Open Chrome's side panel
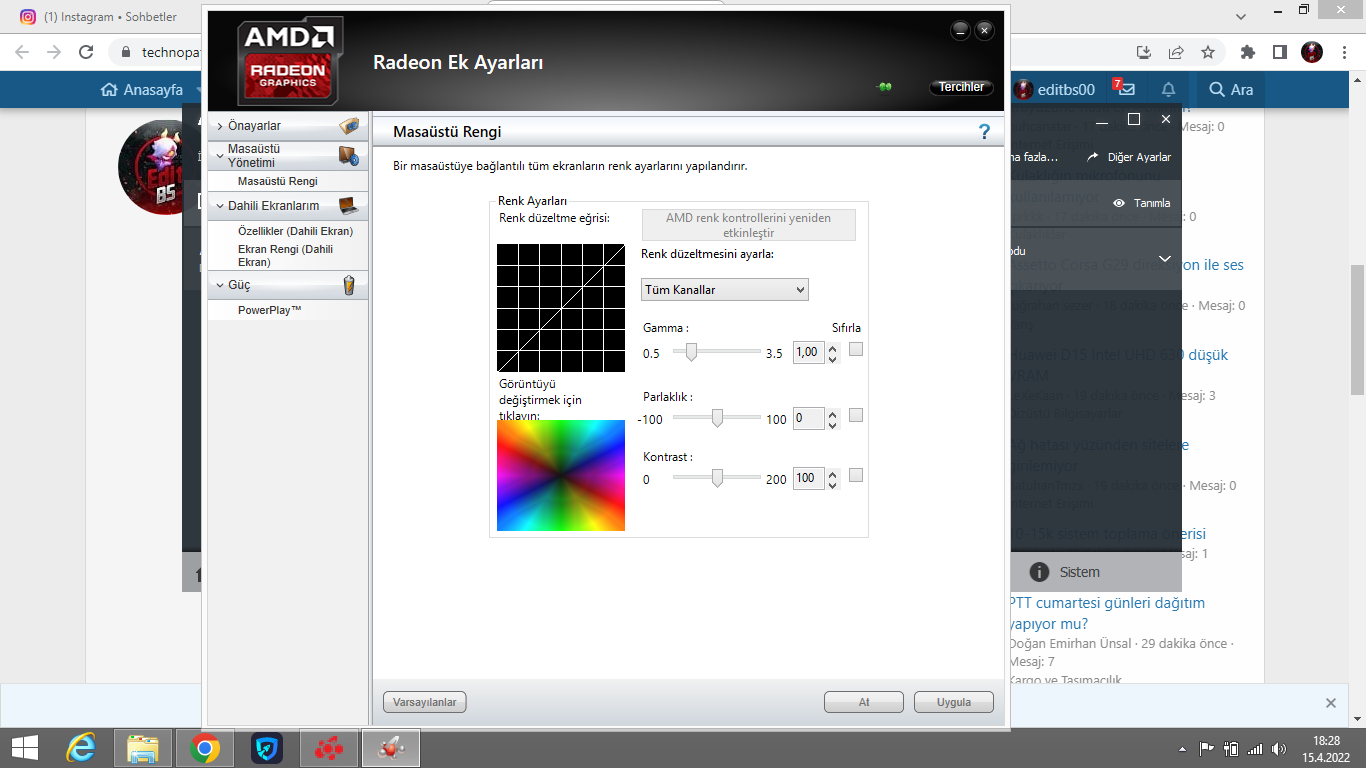Screen dimensions: 1366x768 (x=1279, y=52)
